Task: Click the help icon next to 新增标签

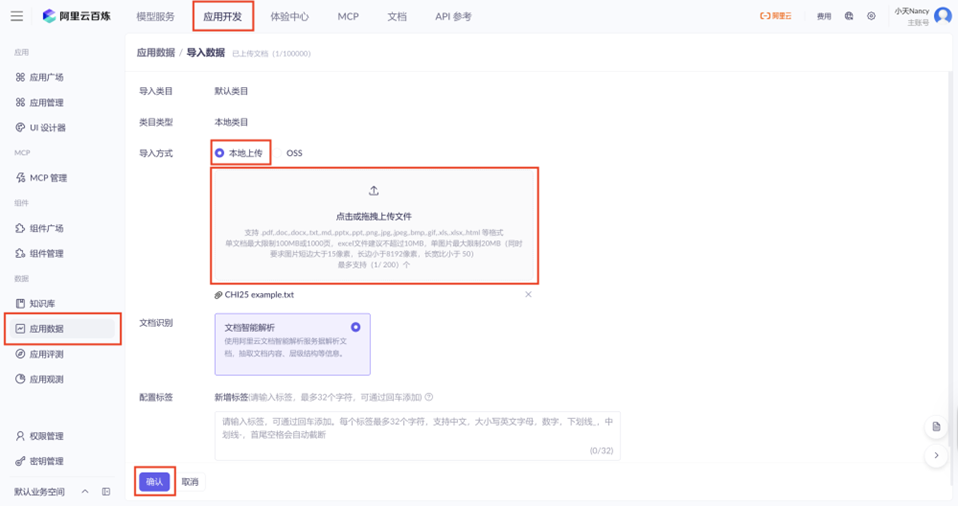Action: 429,397
